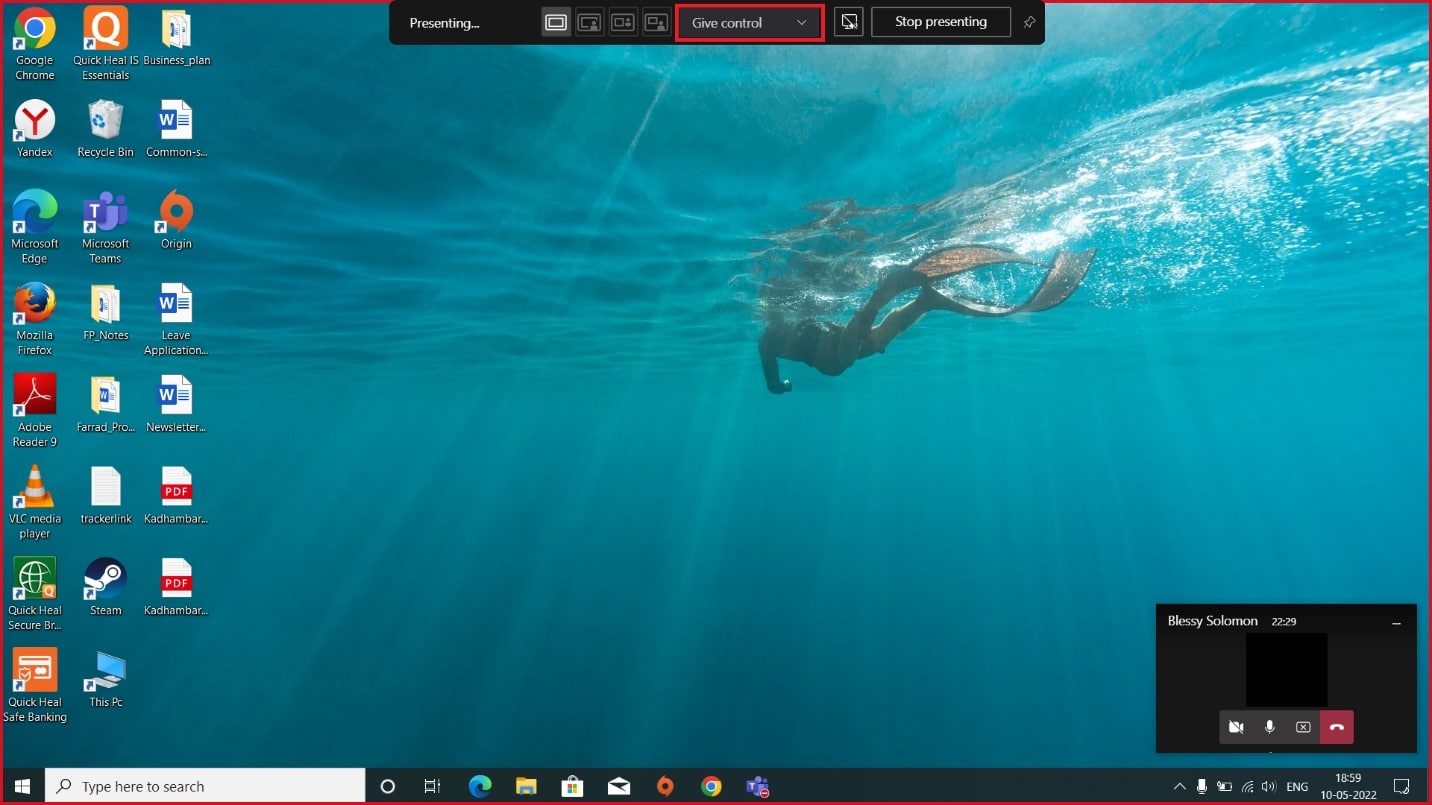Toggle the camera in the call window
Viewport: 1432px width, 805px height.
(1236, 727)
